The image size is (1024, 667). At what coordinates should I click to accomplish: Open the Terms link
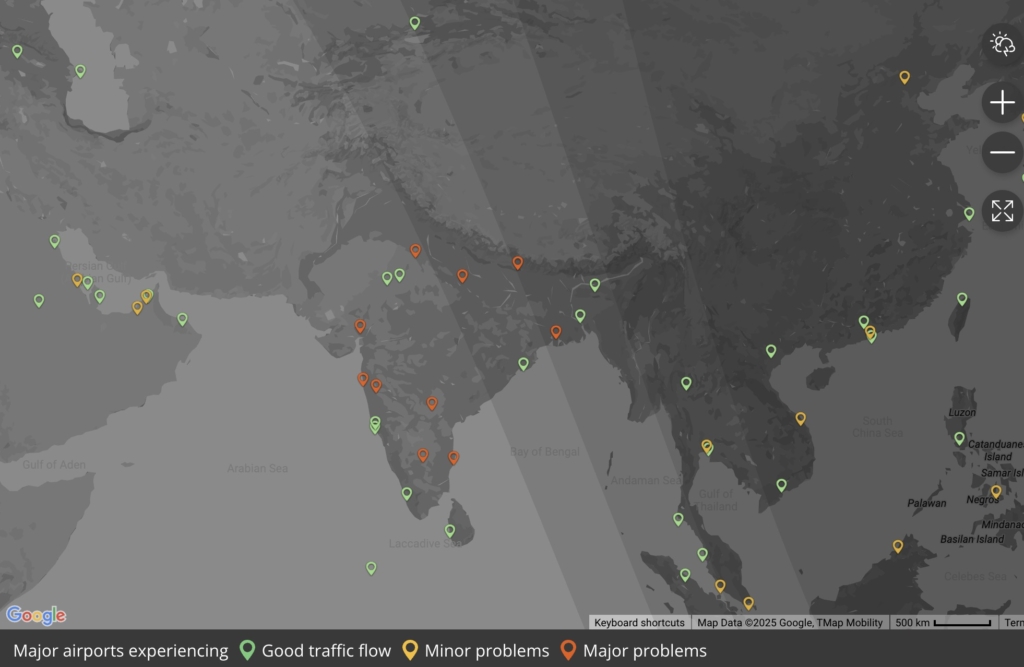point(1014,622)
